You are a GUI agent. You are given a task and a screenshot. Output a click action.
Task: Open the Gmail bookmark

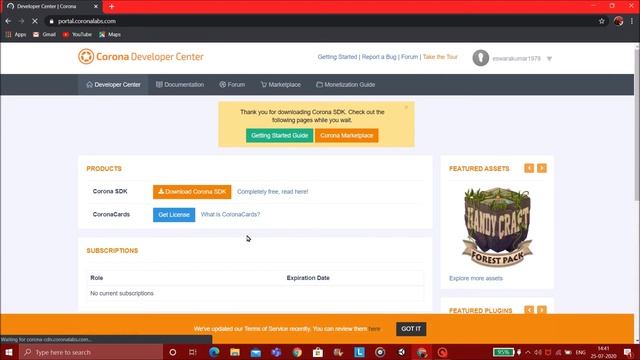[x=44, y=35]
